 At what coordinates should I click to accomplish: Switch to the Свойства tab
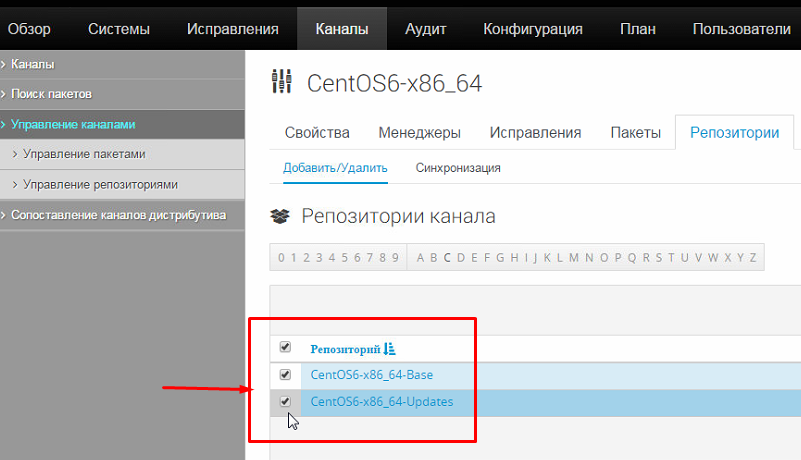click(317, 133)
